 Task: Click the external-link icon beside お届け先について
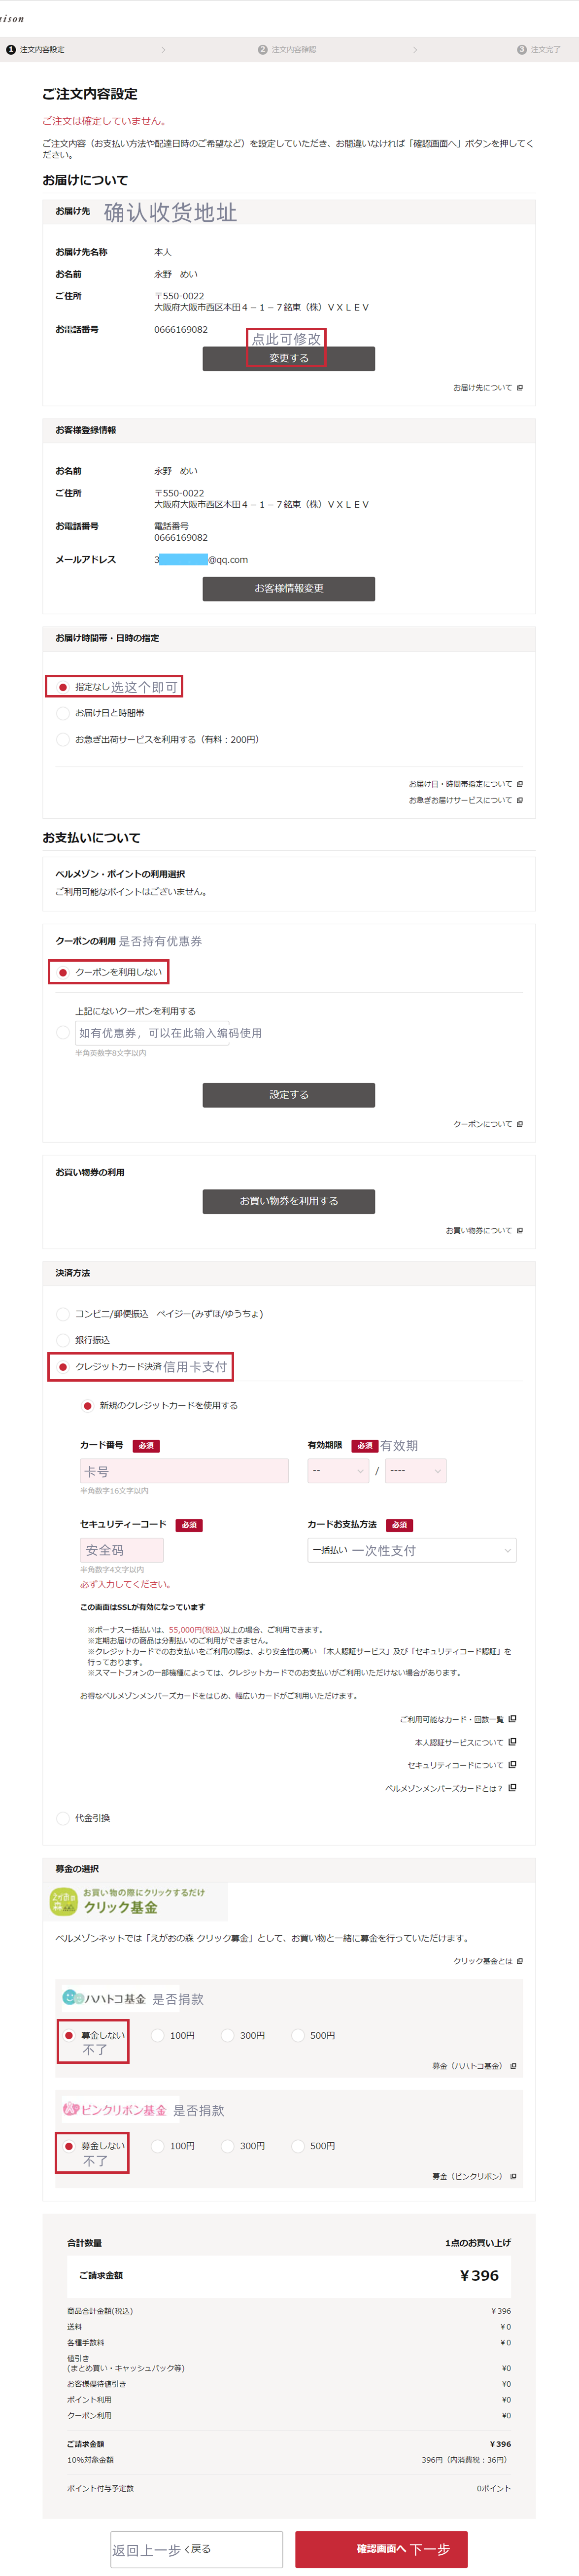pyautogui.click(x=519, y=387)
